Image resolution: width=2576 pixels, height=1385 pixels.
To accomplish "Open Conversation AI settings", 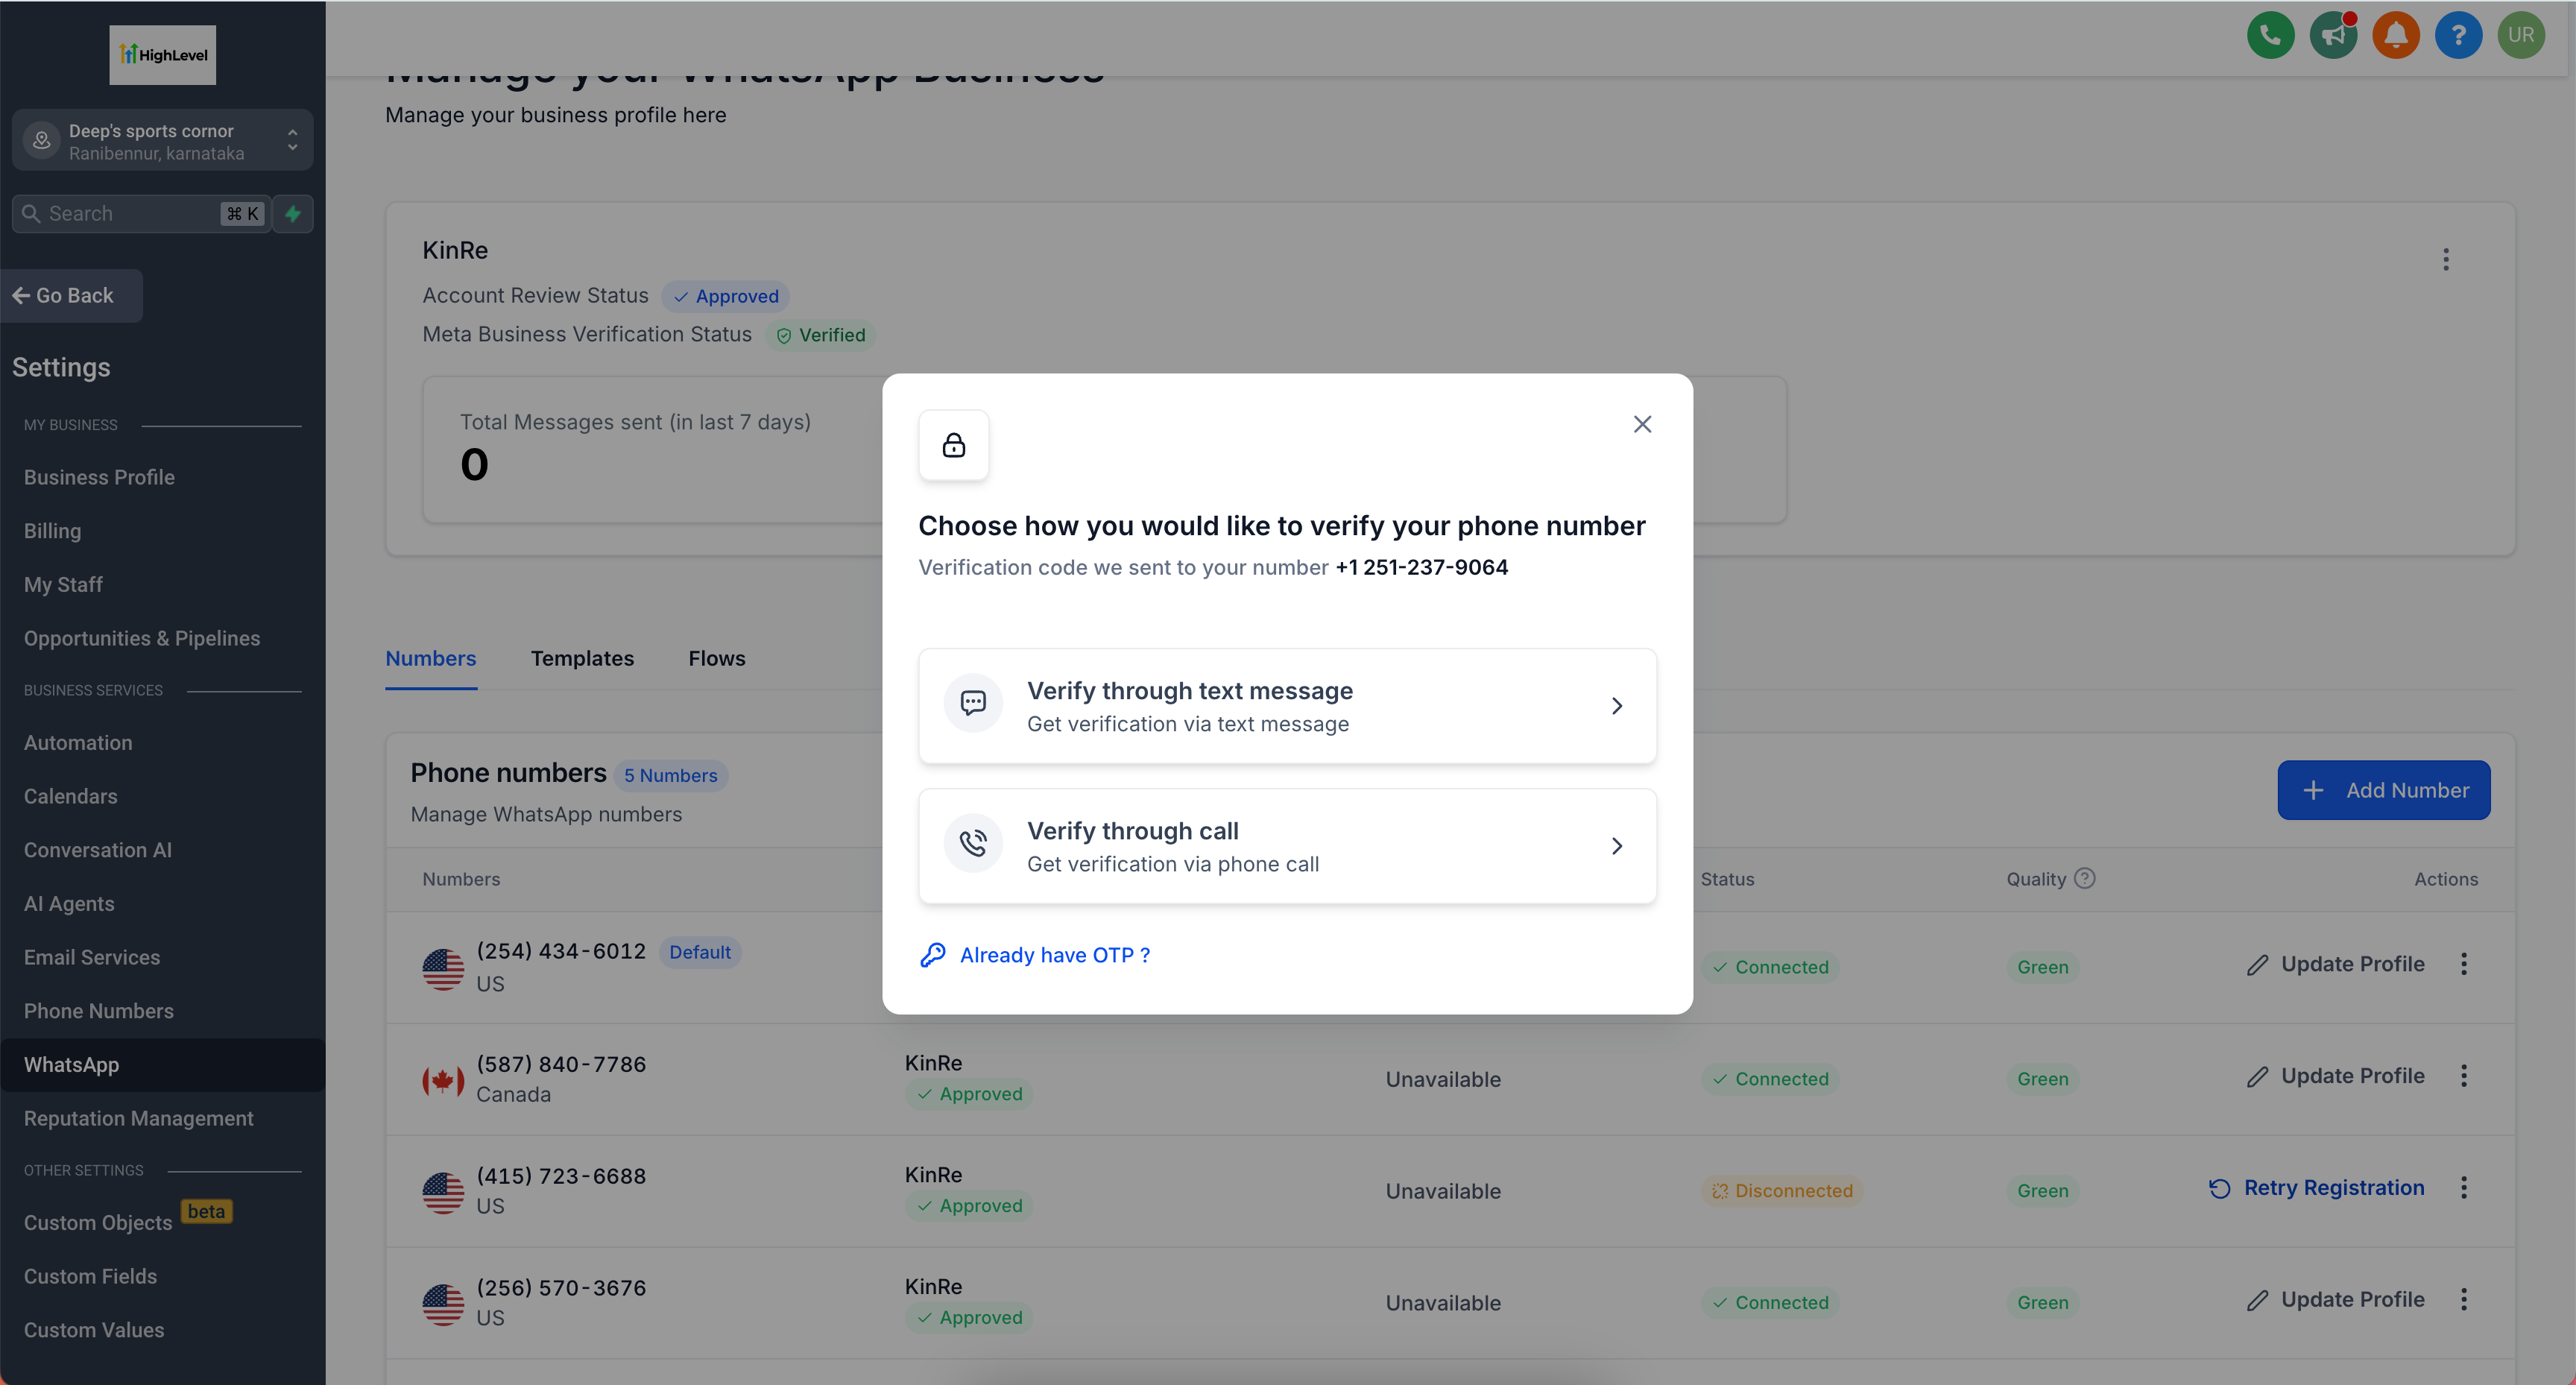I will (98, 850).
